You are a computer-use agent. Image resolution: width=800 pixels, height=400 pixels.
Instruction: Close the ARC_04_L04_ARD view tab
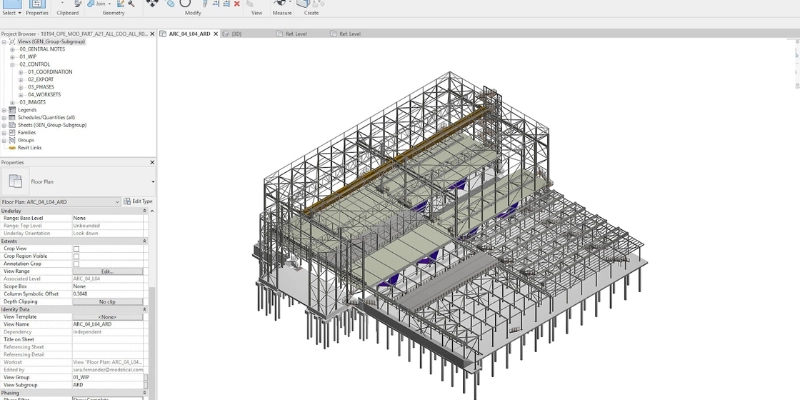216,34
